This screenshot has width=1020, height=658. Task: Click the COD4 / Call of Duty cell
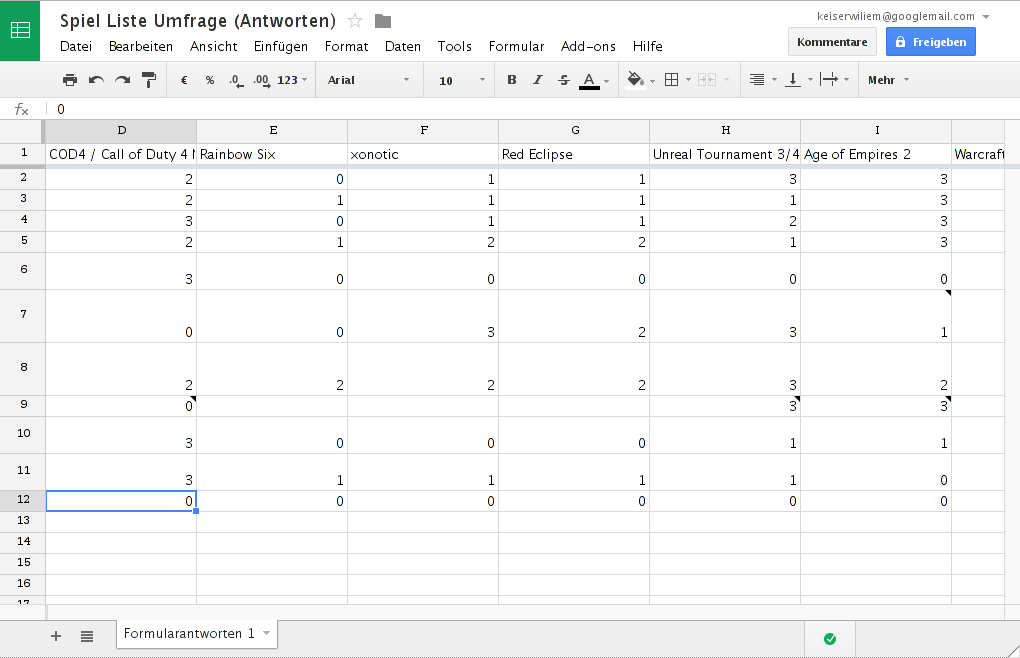(x=121, y=155)
